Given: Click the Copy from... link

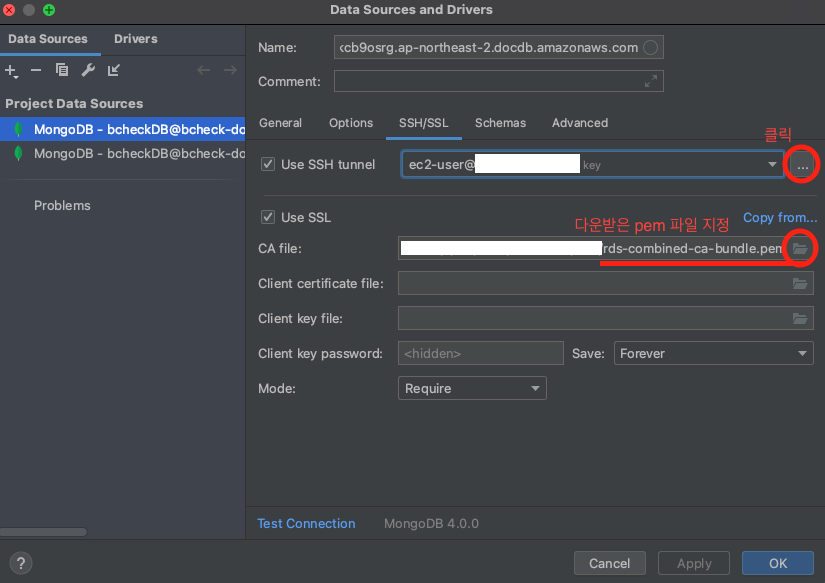Looking at the screenshot, I should coord(780,217).
